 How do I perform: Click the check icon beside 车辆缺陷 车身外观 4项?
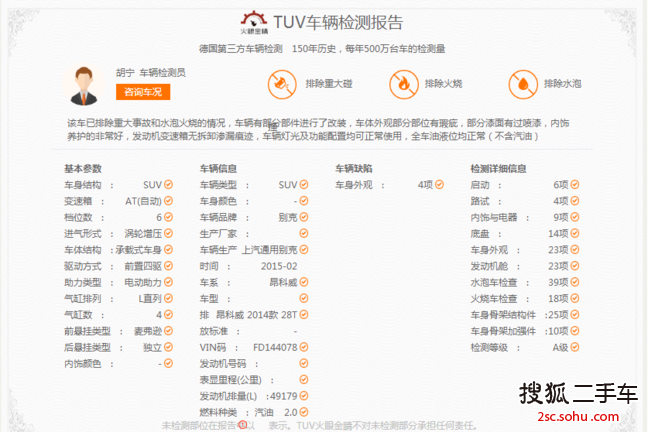[439, 184]
